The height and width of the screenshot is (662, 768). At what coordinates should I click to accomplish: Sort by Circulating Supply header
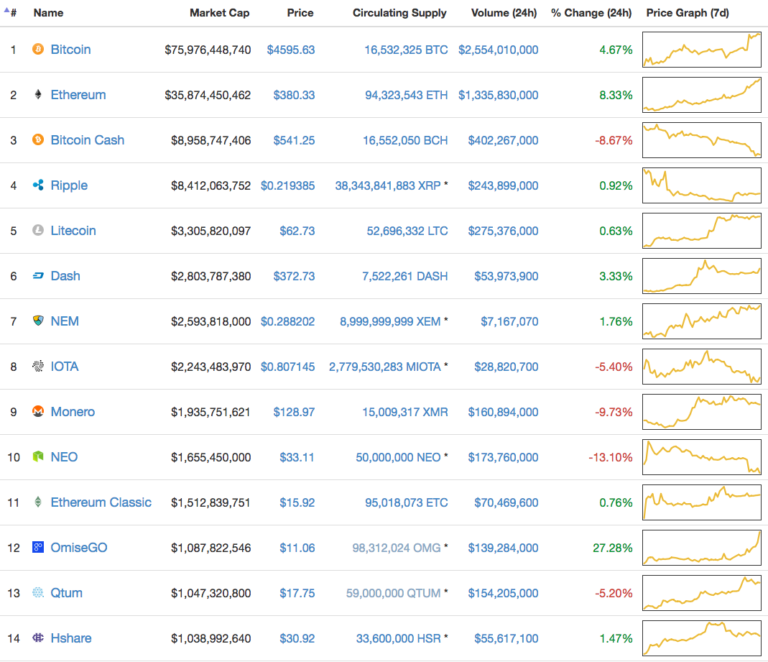(399, 13)
